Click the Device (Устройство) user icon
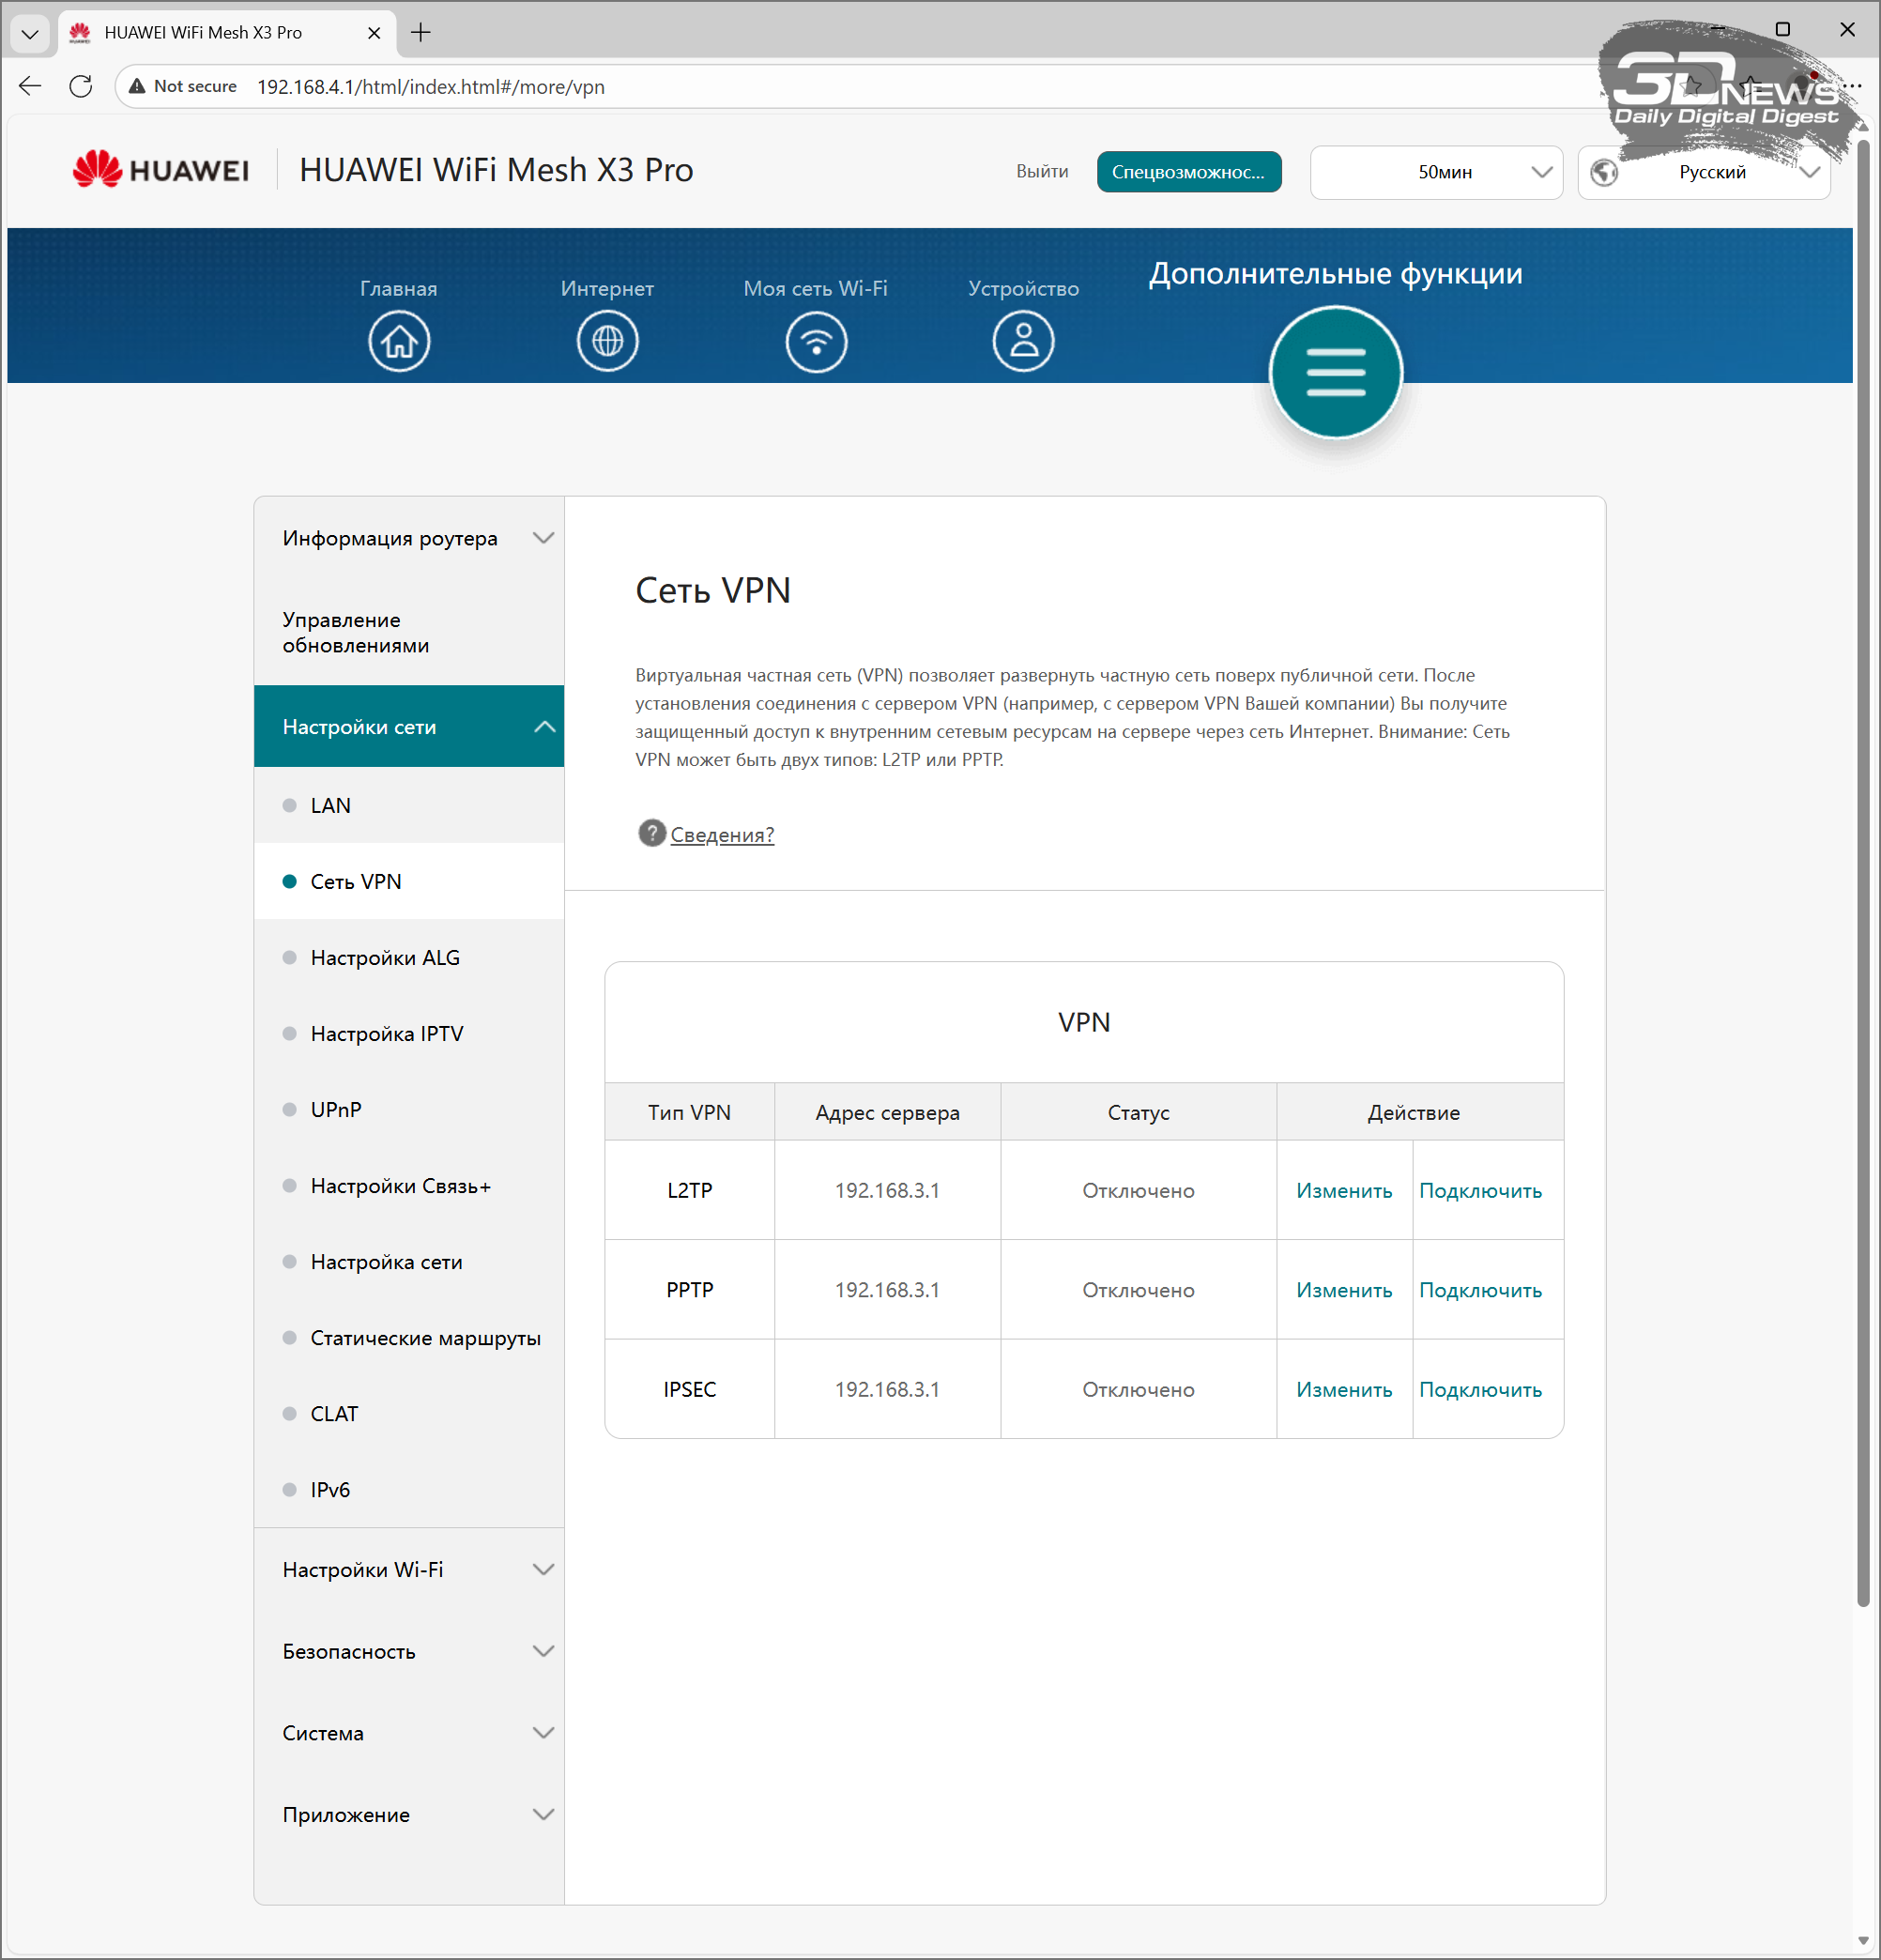The height and width of the screenshot is (1960, 1881). pyautogui.click(x=1023, y=342)
